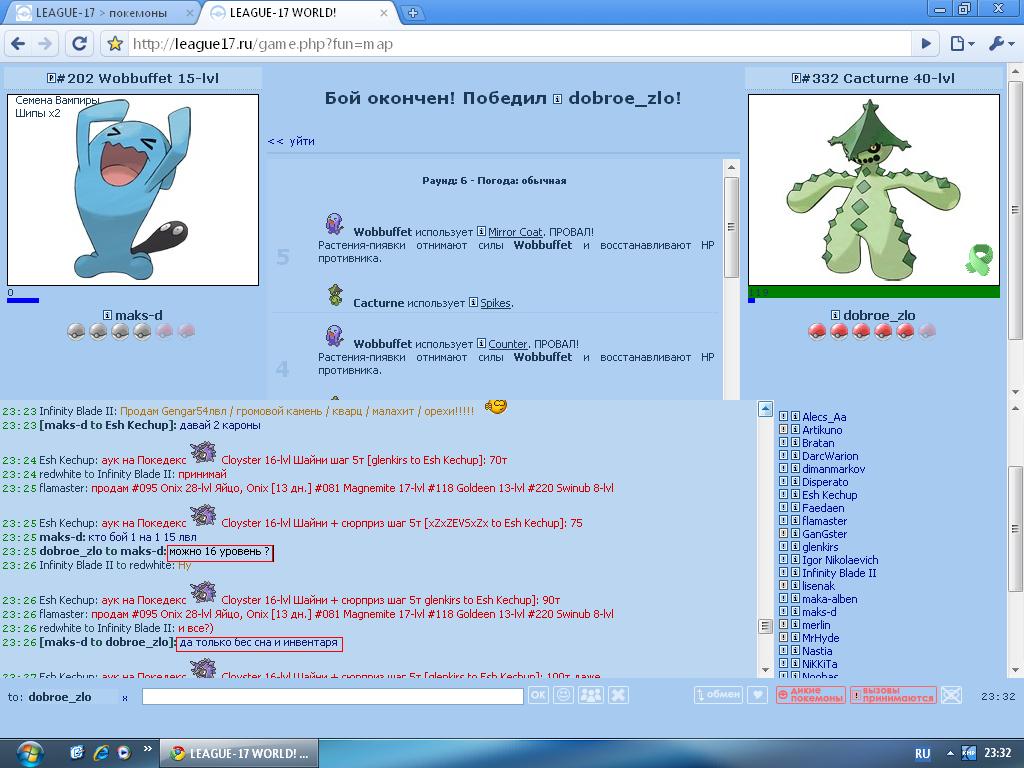Image resolution: width=1024 pixels, height=768 pixels.
Task: Click info icon before Mirror Coat
Action: click(481, 231)
